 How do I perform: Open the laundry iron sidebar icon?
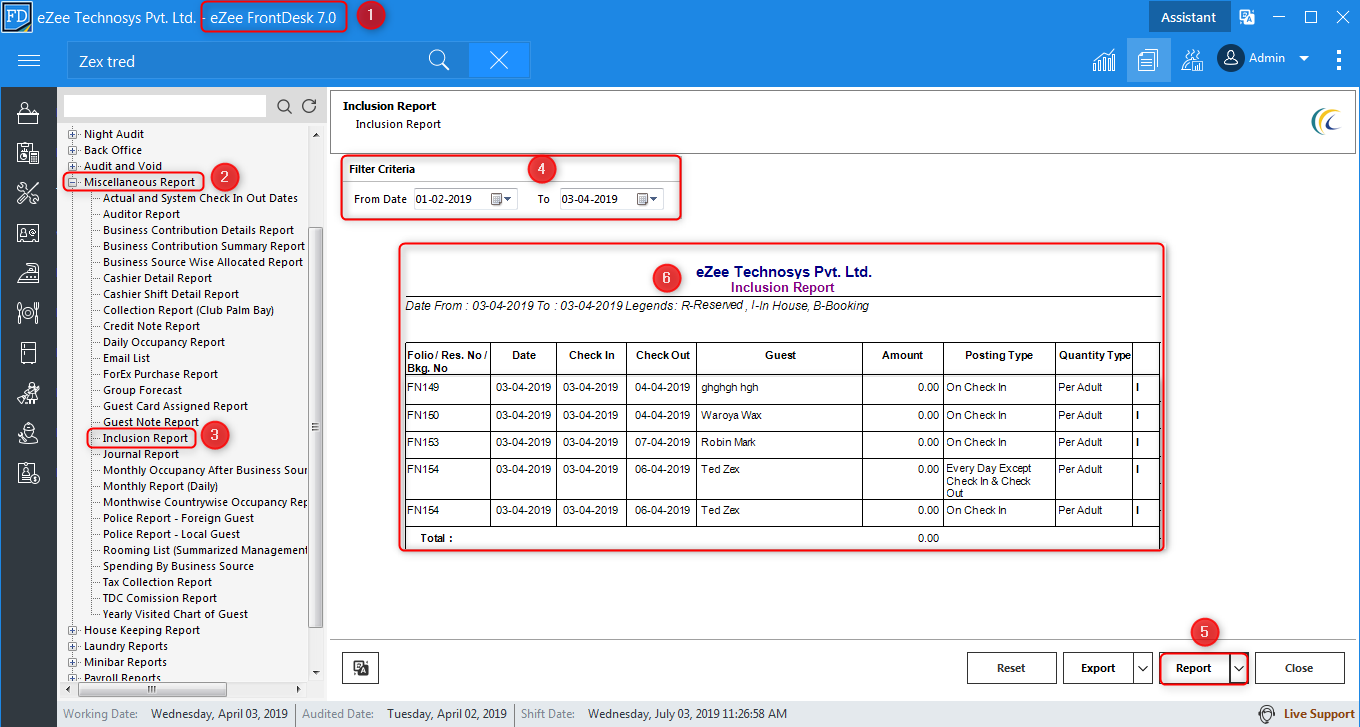28,273
